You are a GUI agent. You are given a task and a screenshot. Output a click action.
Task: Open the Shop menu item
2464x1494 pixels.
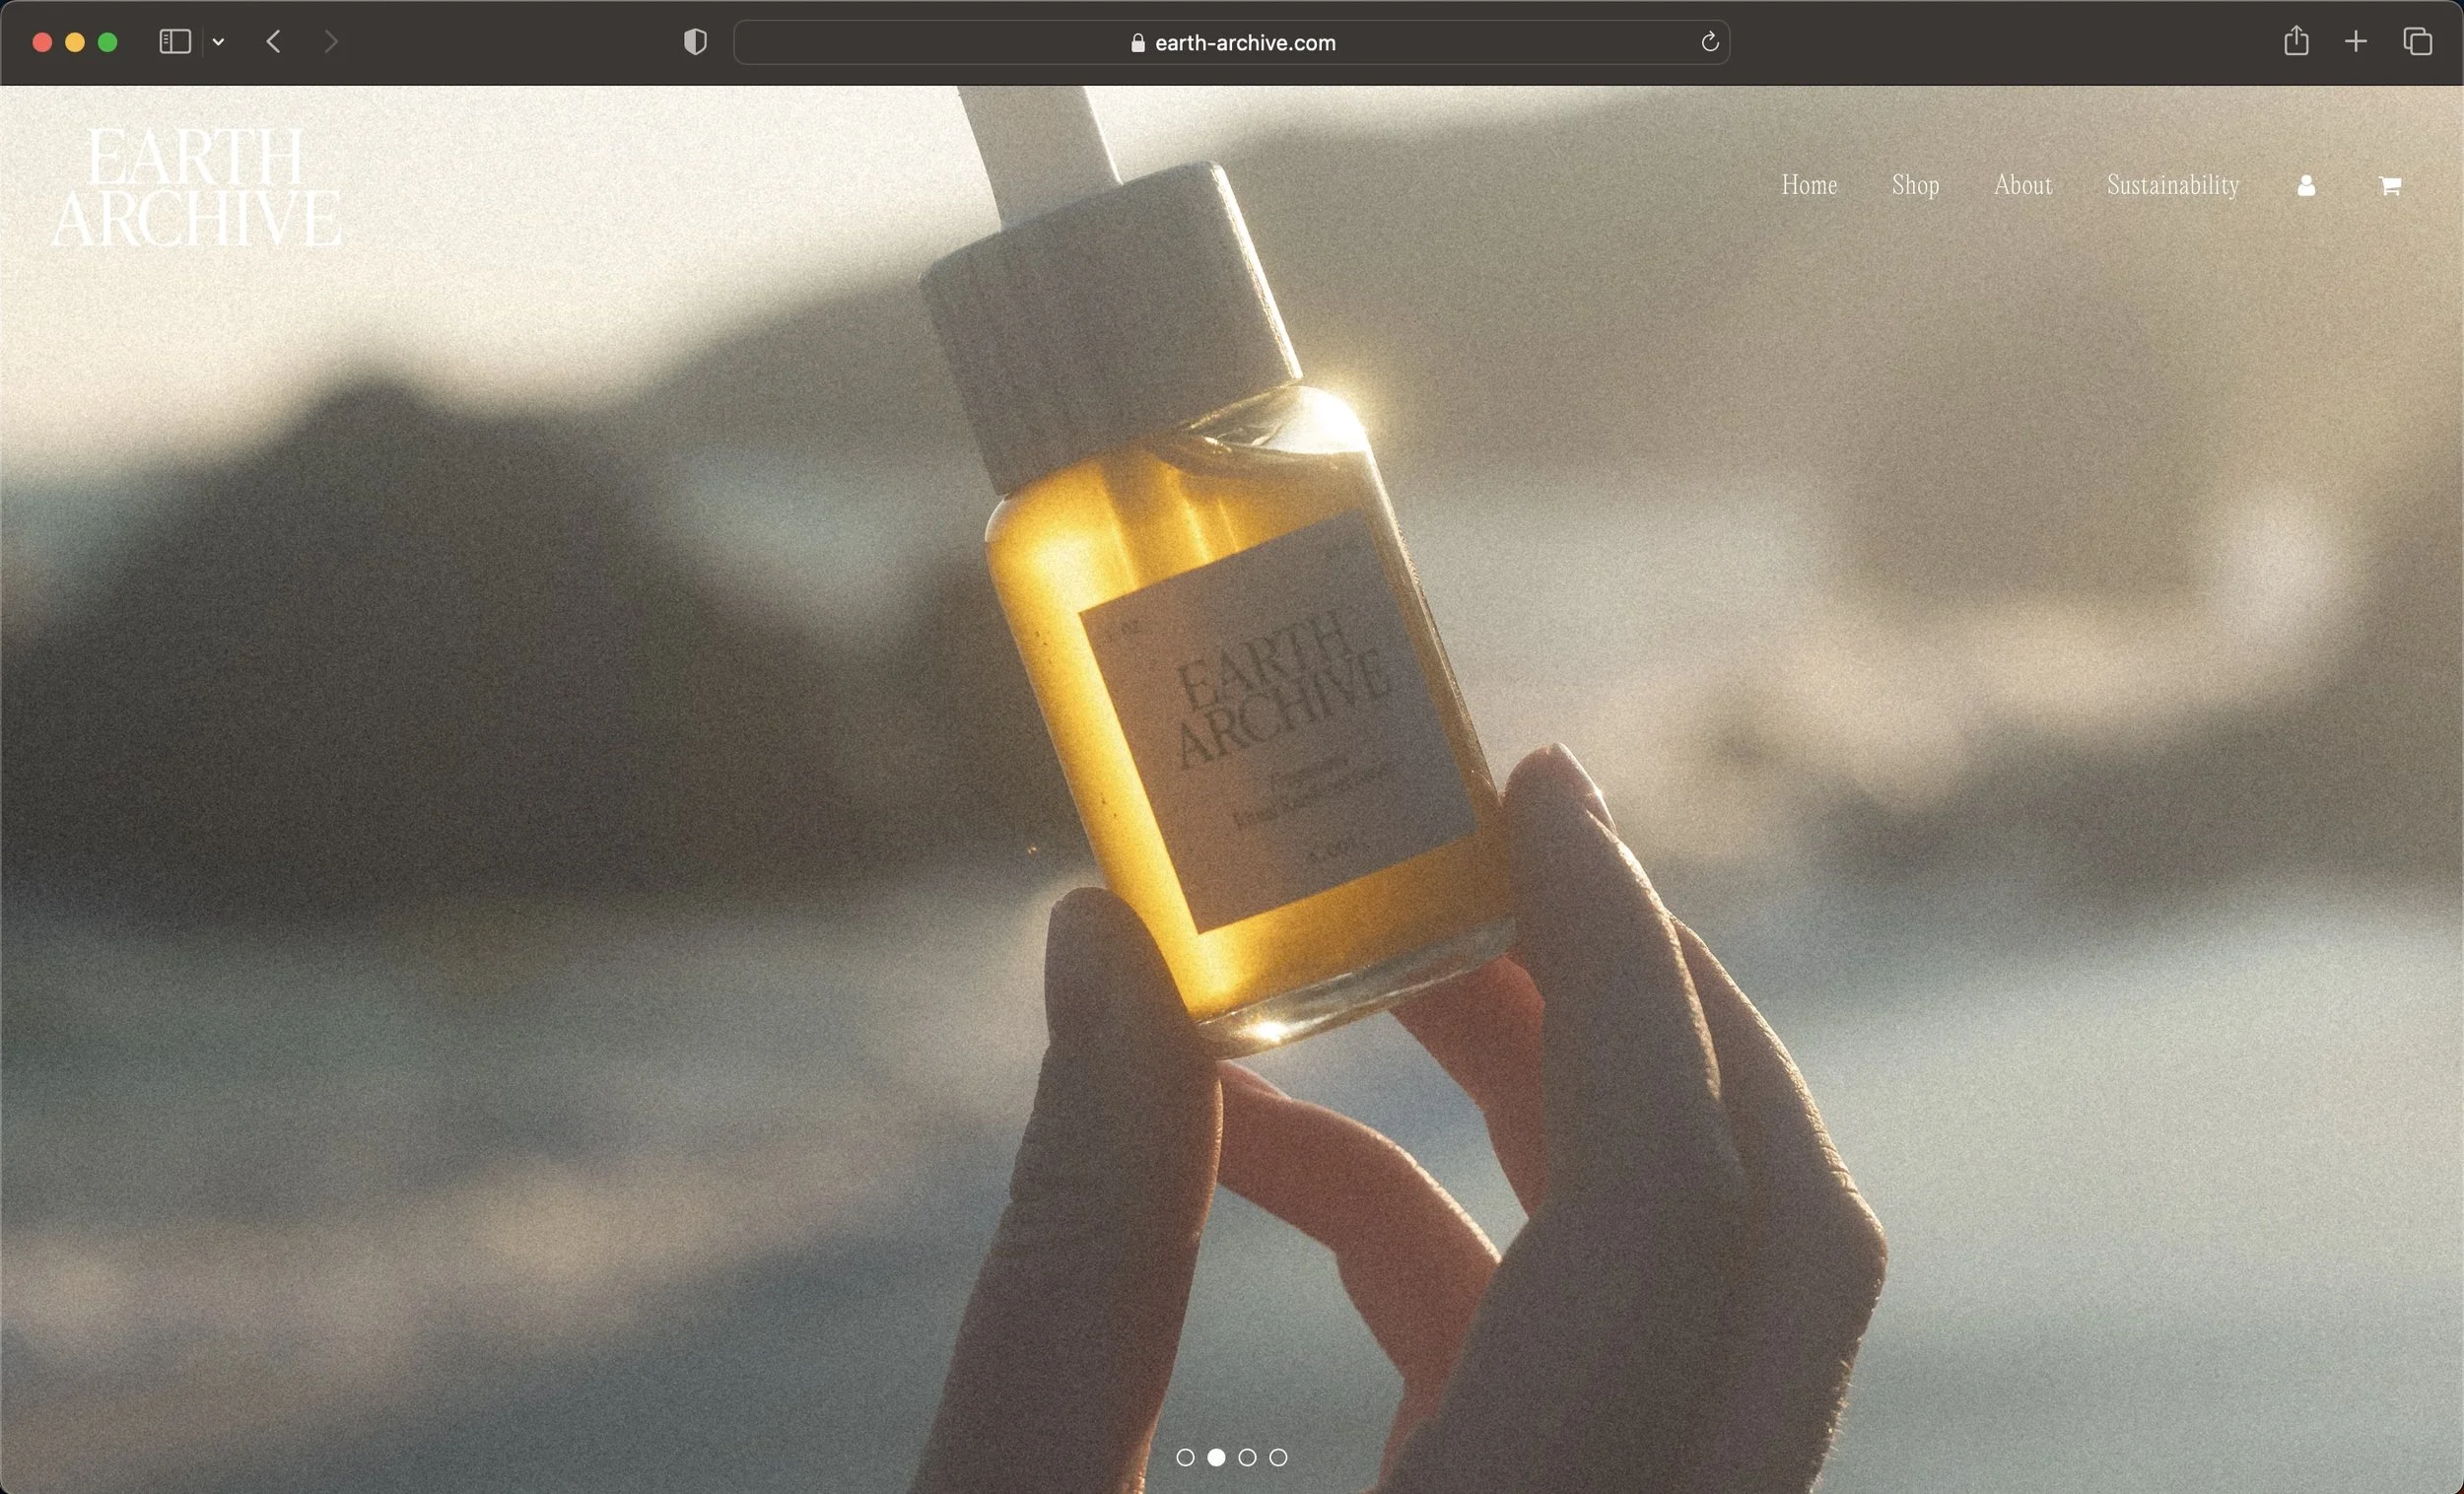click(x=1915, y=185)
